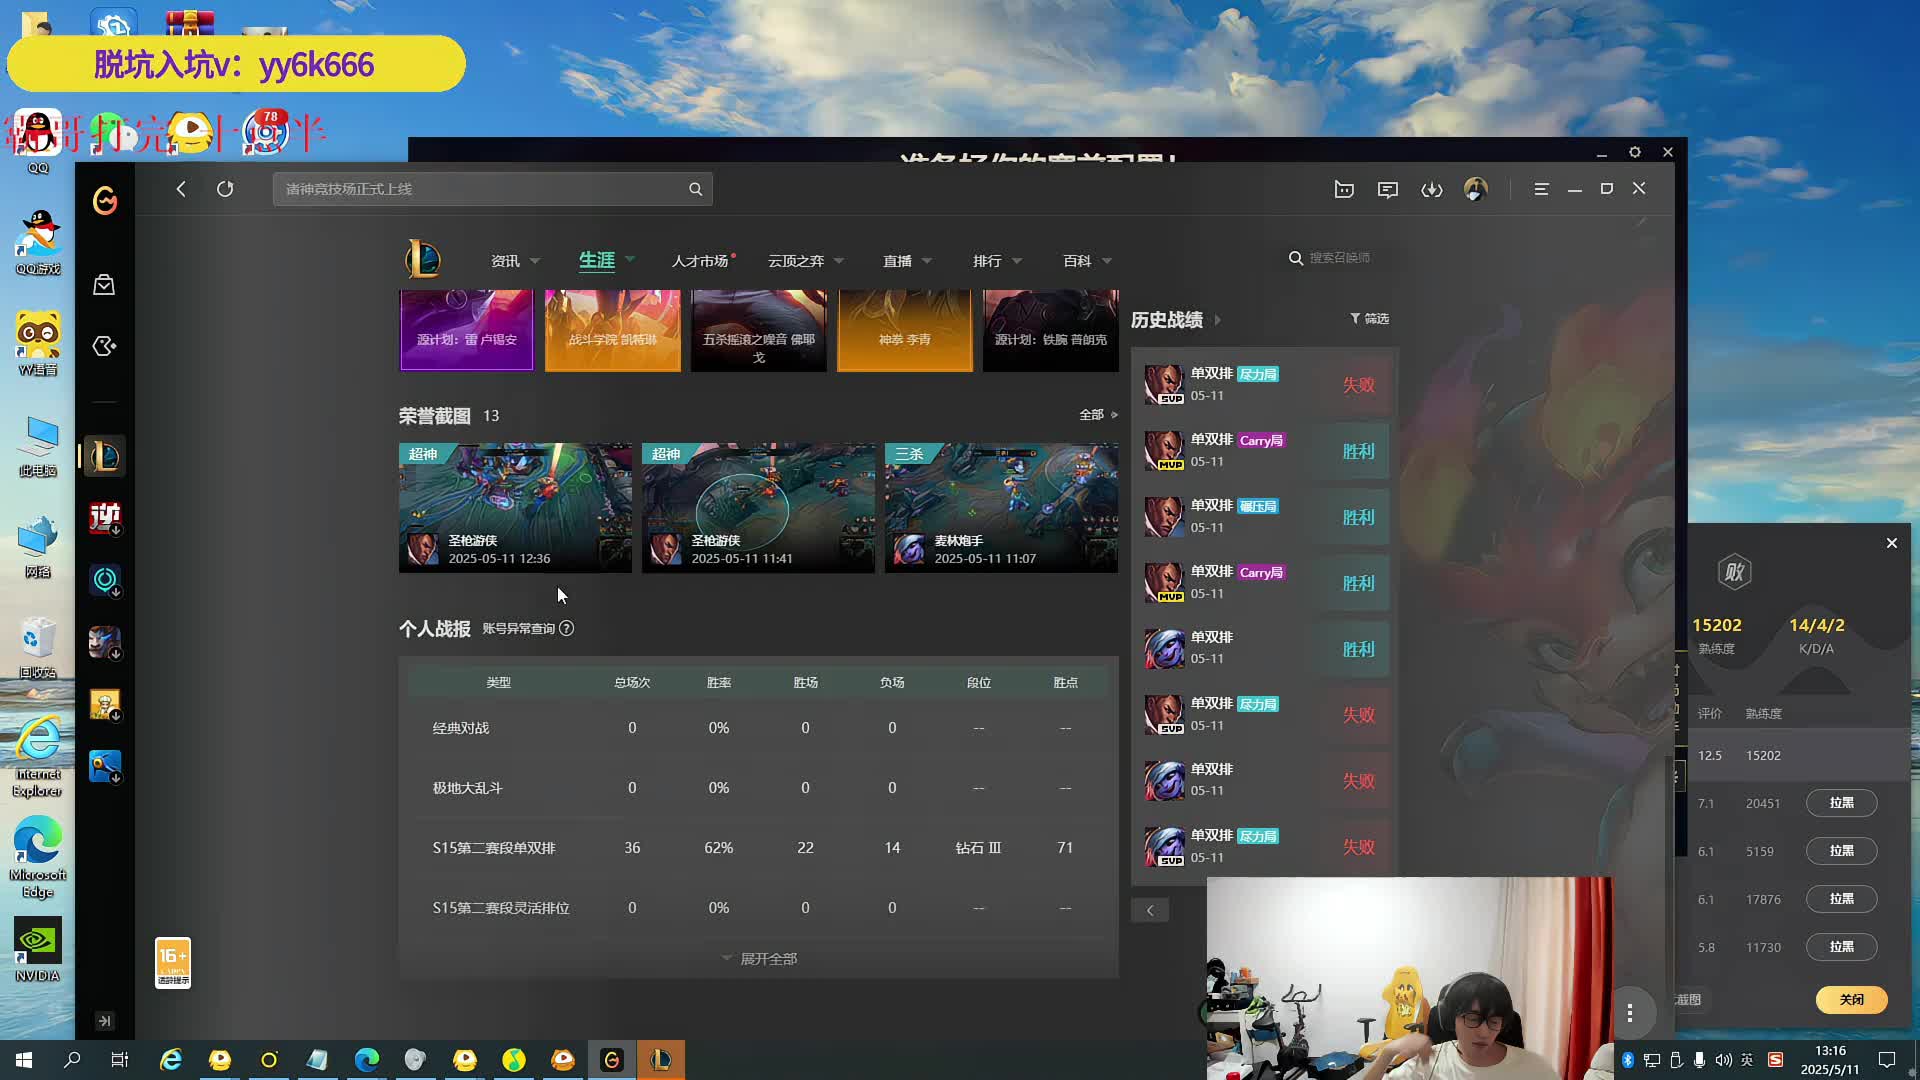
Task: Open the download manager icon
Action: (1432, 189)
